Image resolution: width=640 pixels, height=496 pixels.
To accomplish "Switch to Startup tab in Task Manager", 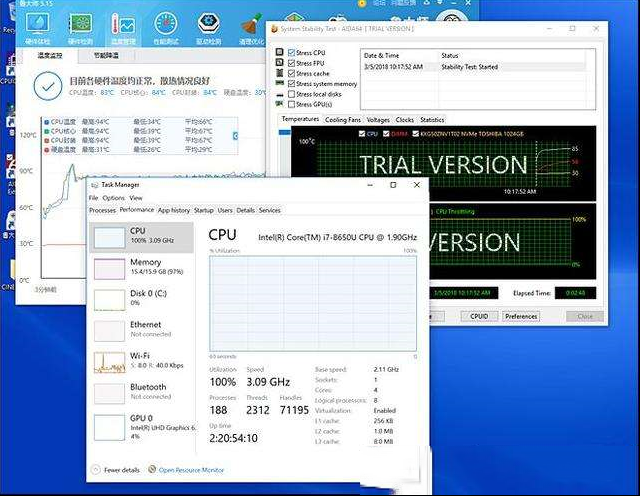I will 204,210.
